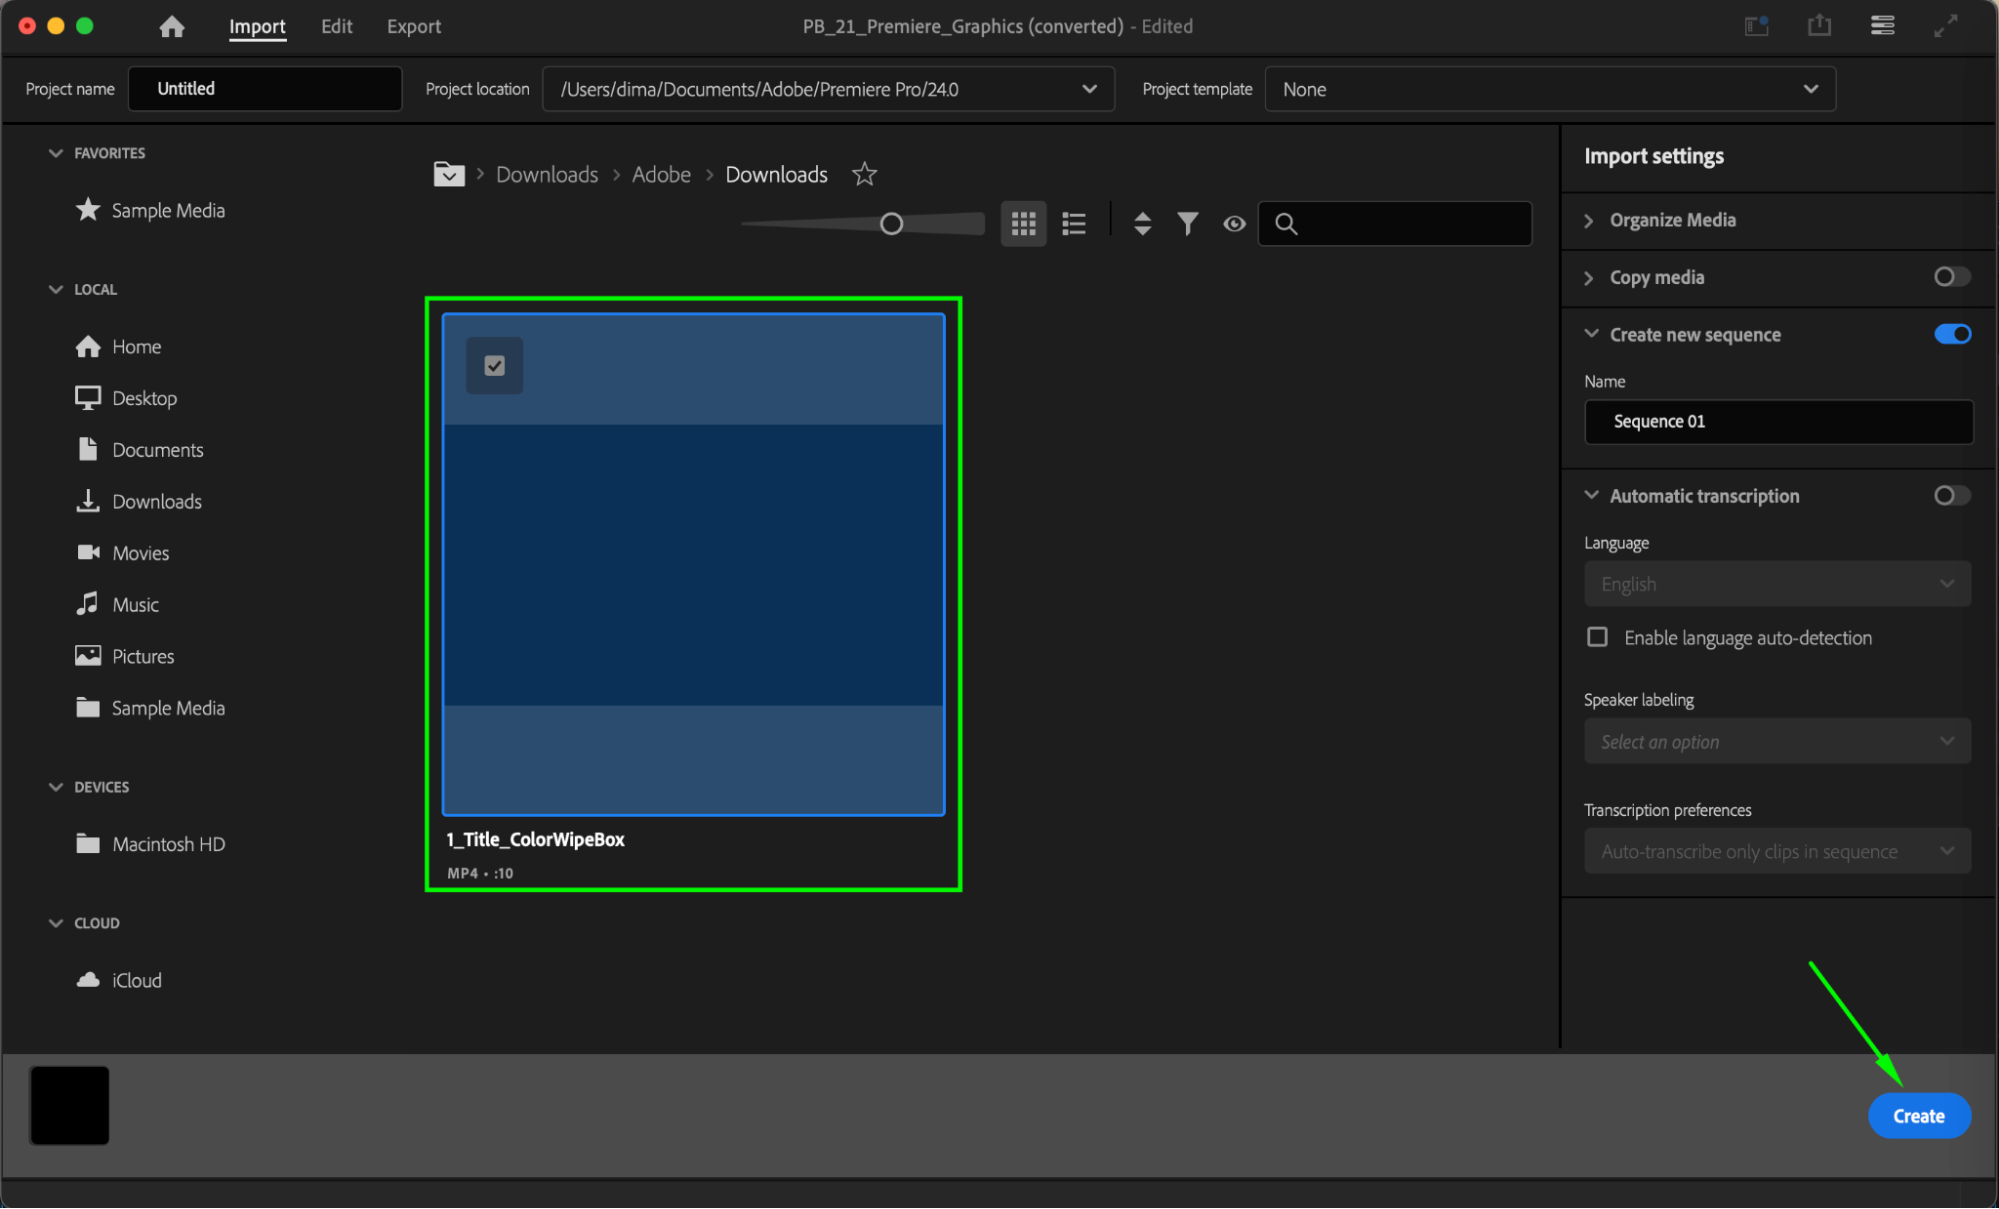Open the share/quick export icon
Screen dimensions: 1999x1209
pos(1819,26)
